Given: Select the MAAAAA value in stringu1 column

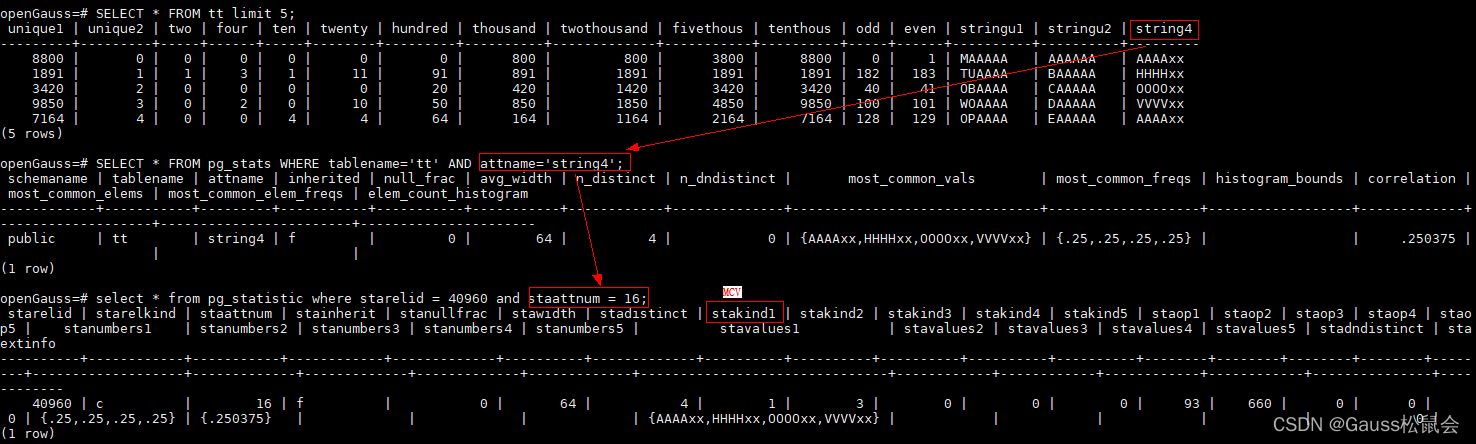Looking at the screenshot, I should pyautogui.click(x=983, y=59).
